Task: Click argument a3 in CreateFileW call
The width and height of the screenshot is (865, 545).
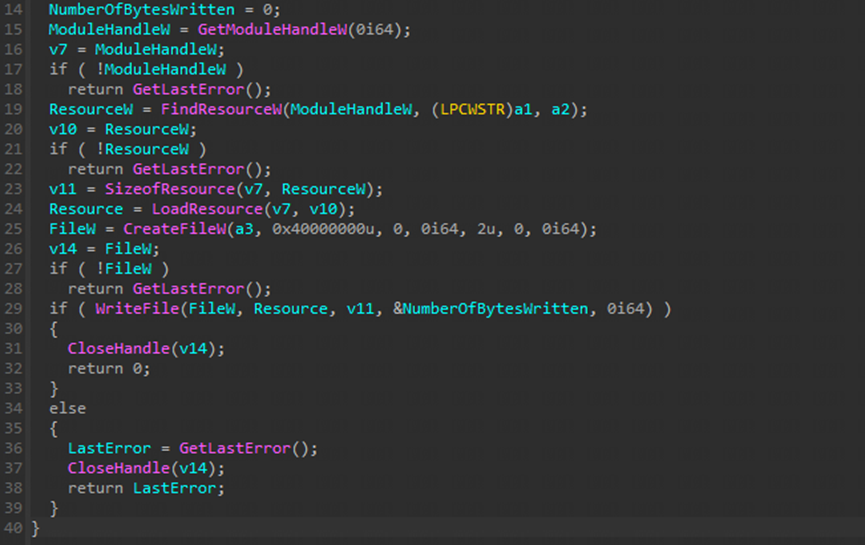Action: tap(244, 228)
